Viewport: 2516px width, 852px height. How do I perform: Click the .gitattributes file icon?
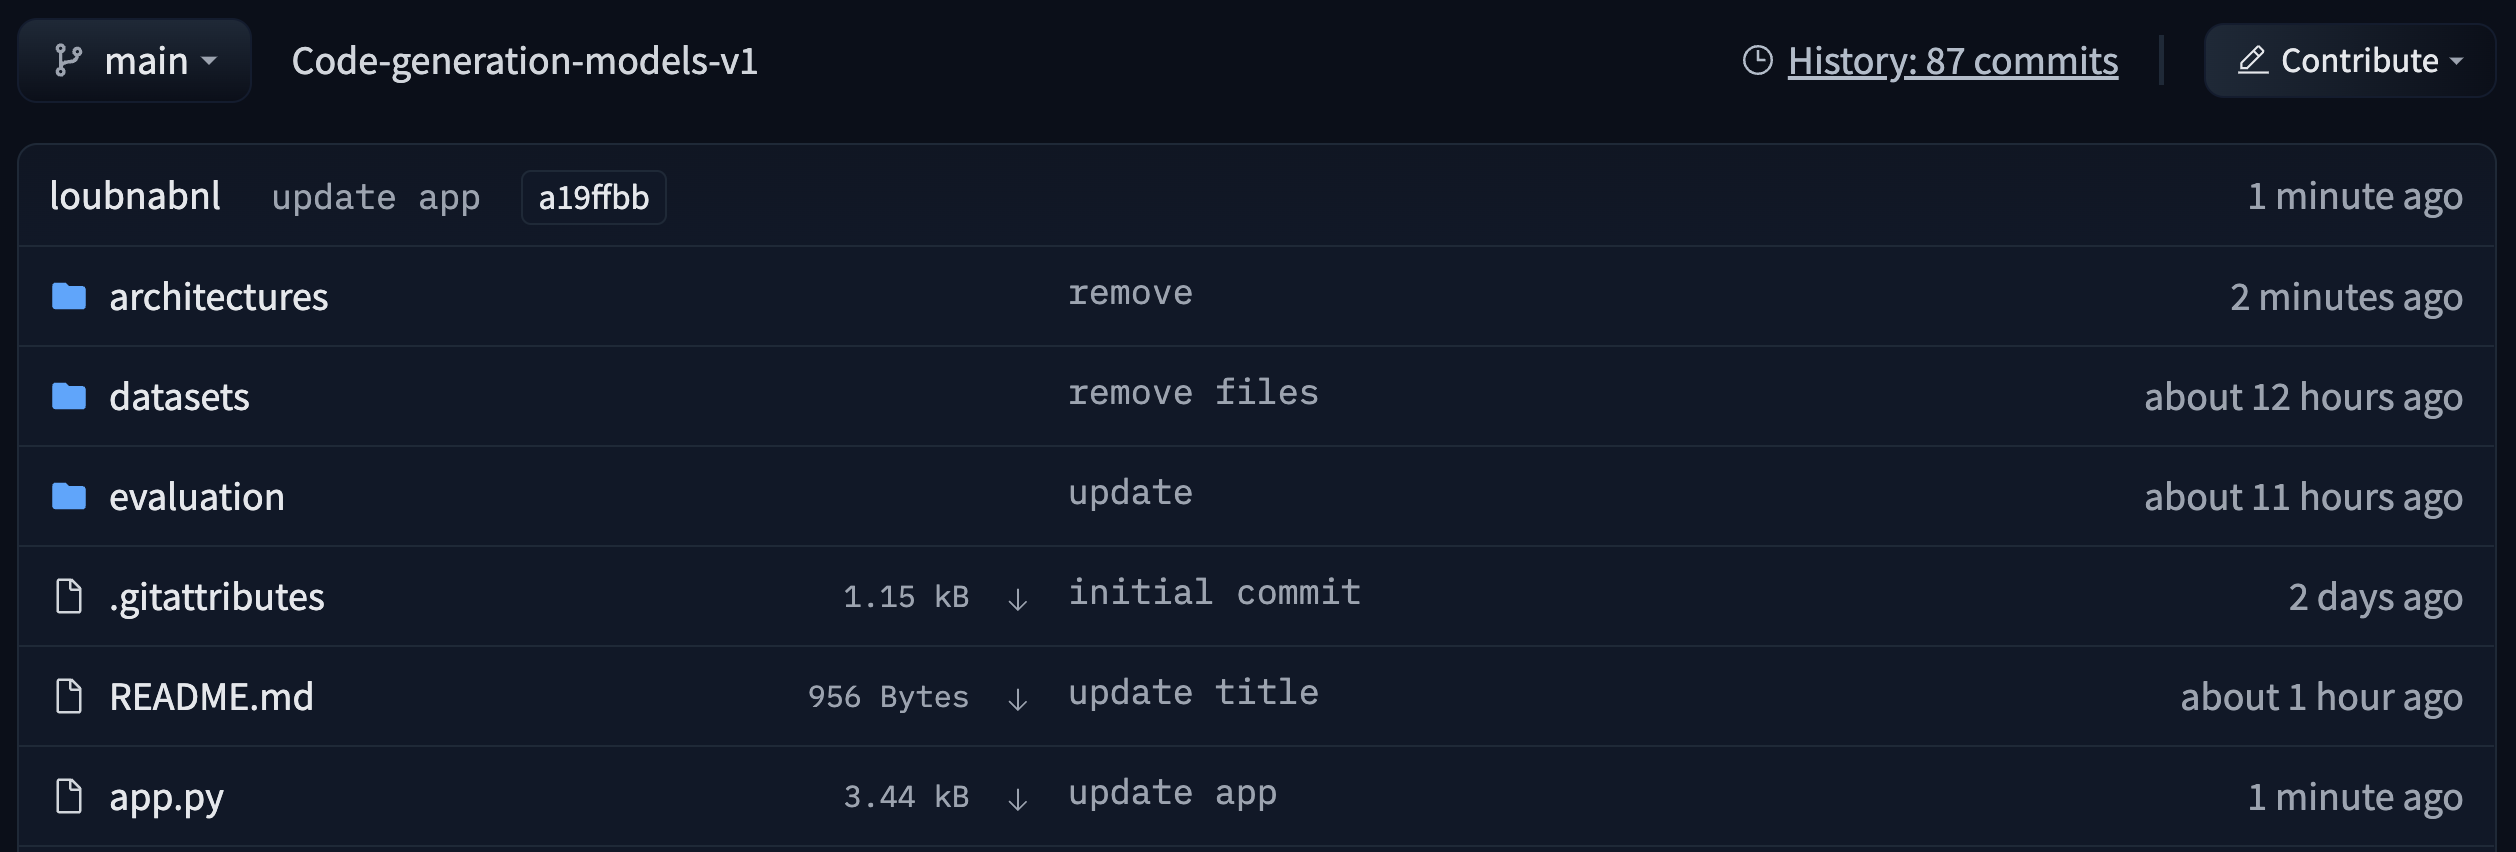[68, 597]
